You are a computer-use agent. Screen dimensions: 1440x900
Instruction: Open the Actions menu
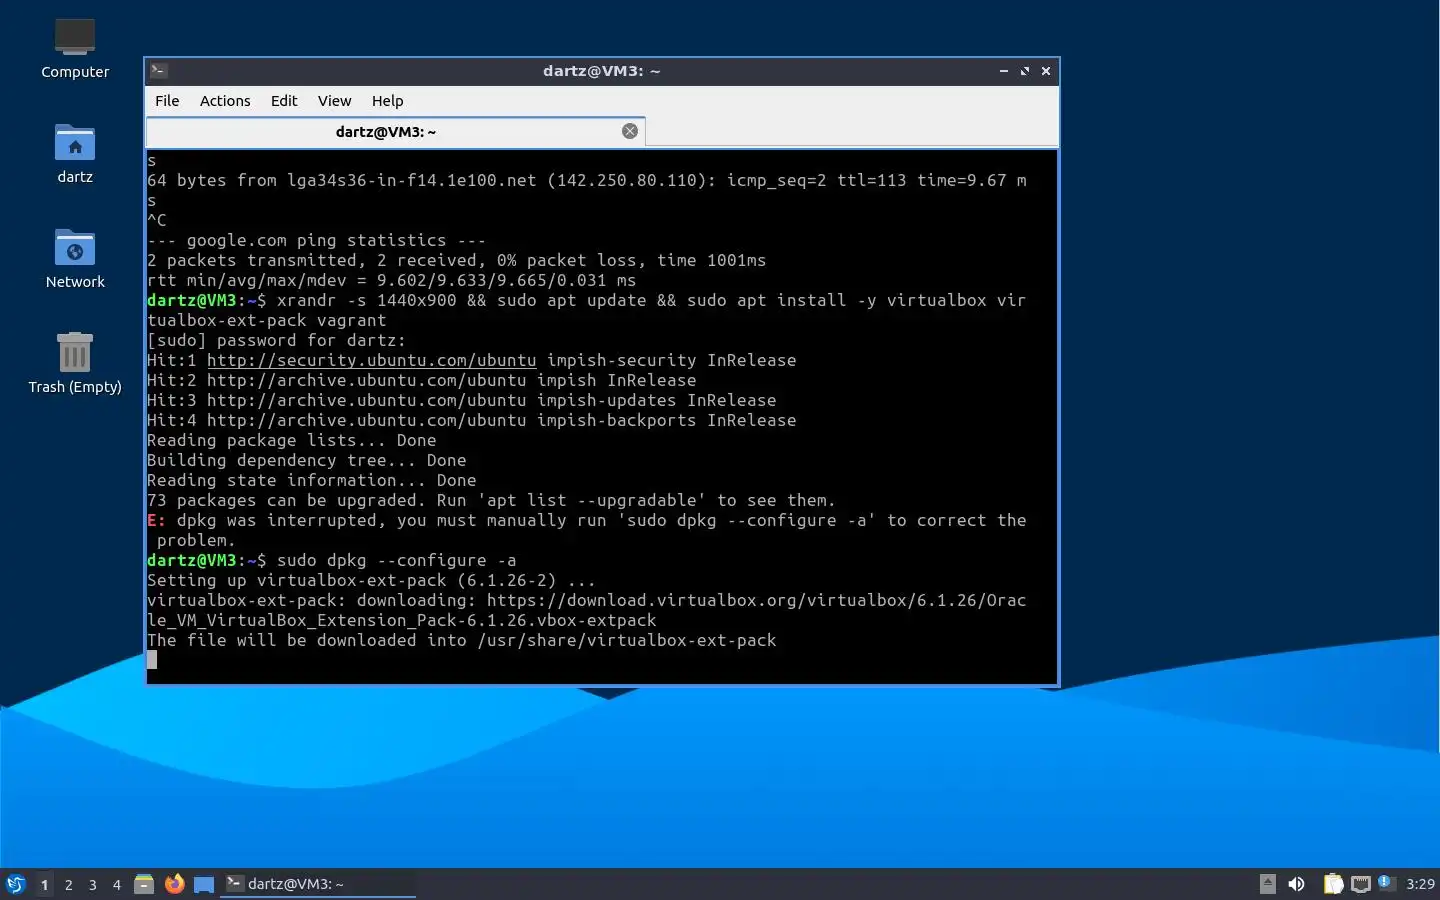(225, 101)
